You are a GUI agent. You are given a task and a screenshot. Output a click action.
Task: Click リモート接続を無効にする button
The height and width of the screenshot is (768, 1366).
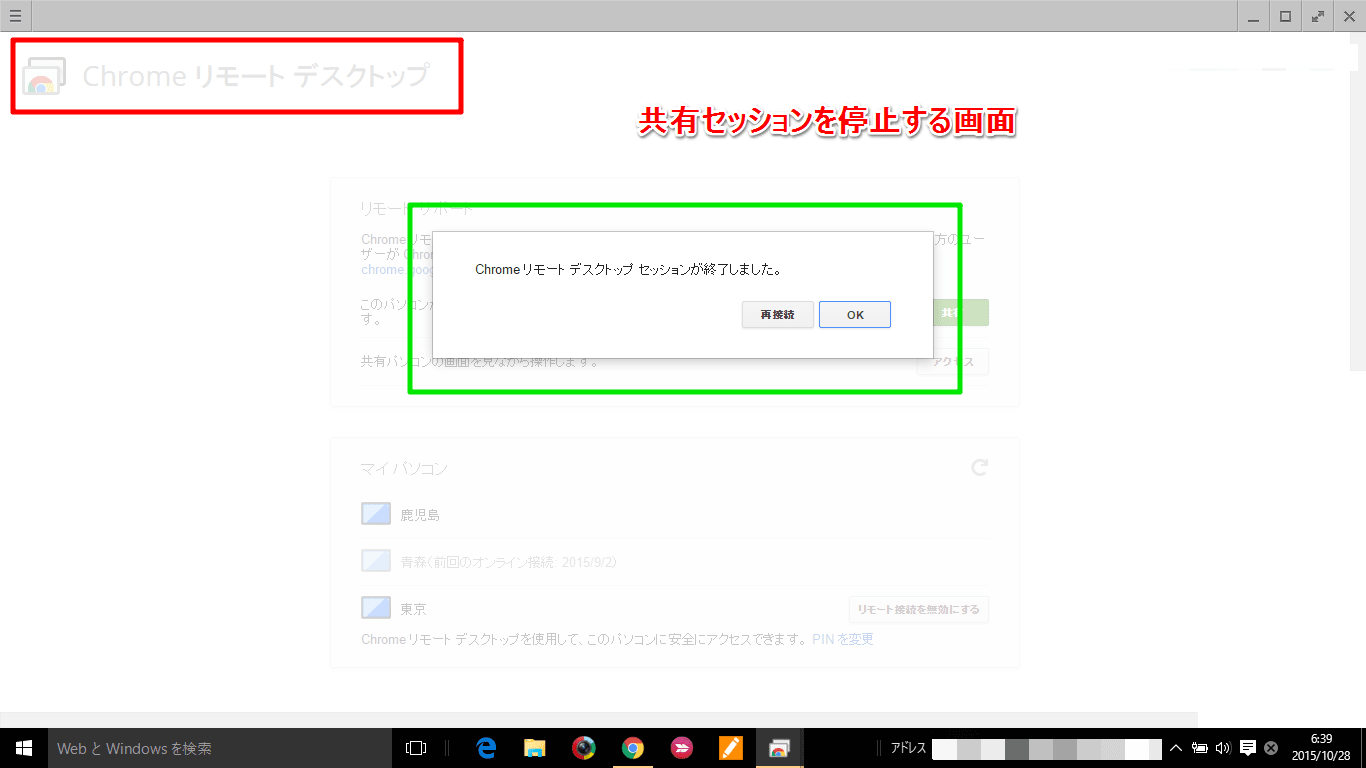(x=918, y=609)
